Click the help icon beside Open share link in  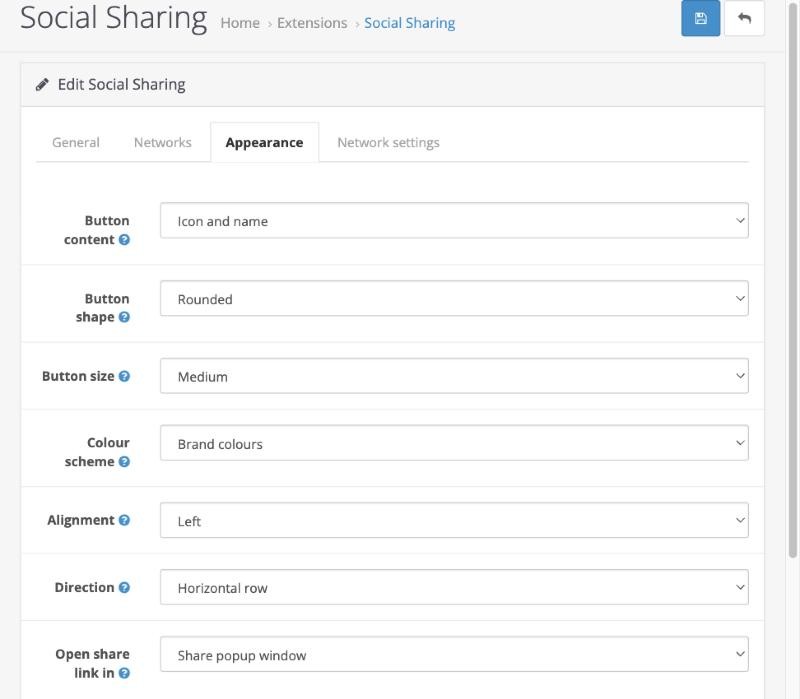pos(124,673)
